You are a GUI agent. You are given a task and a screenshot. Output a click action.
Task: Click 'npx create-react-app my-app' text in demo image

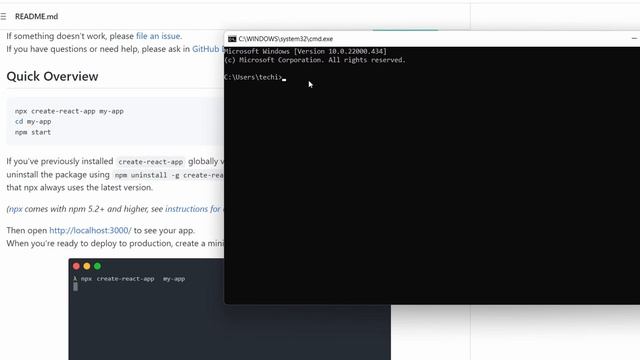[133, 279]
